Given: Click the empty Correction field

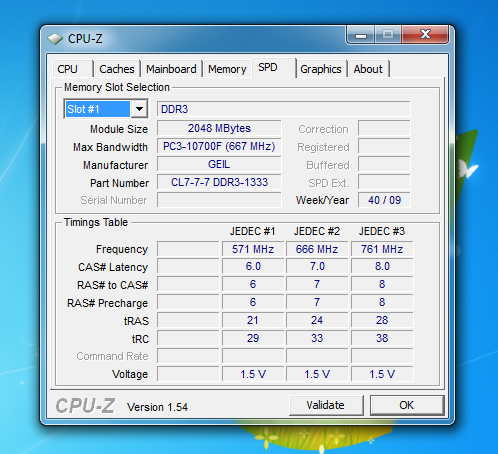Looking at the screenshot, I should coord(384,128).
